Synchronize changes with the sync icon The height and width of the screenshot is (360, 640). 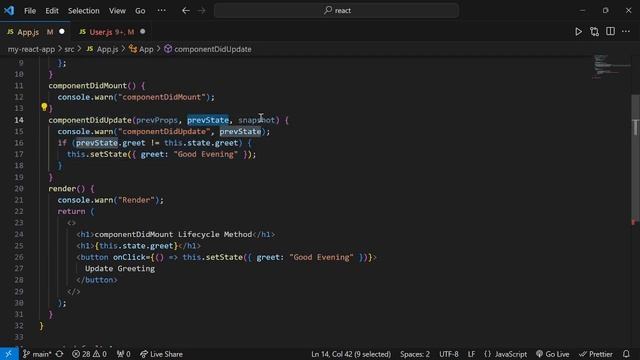[60, 354]
